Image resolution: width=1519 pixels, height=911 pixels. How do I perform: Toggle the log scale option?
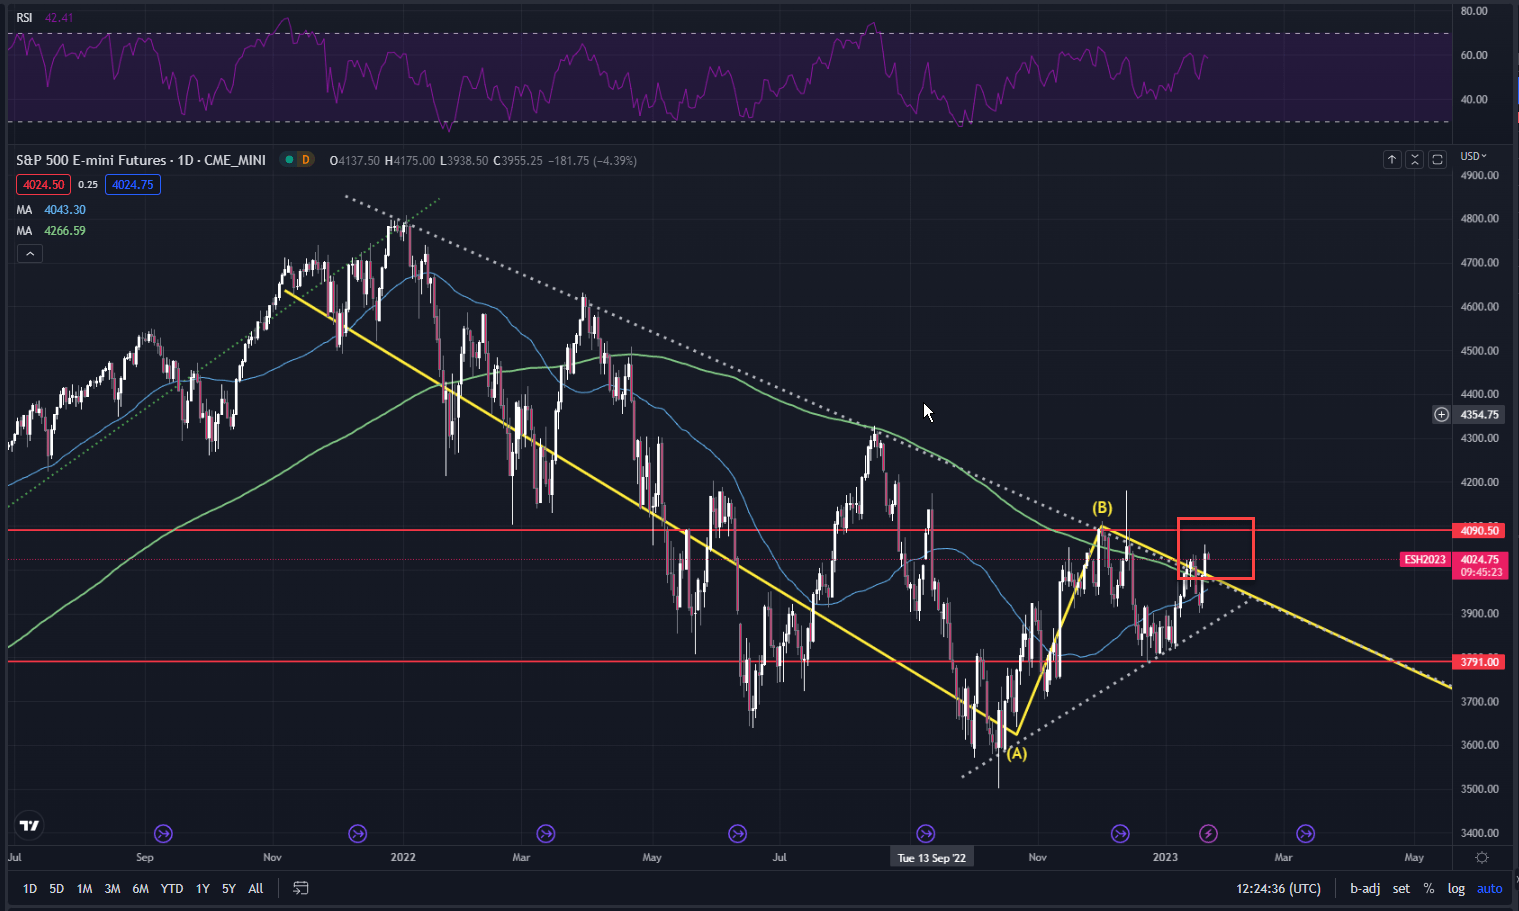(1456, 888)
